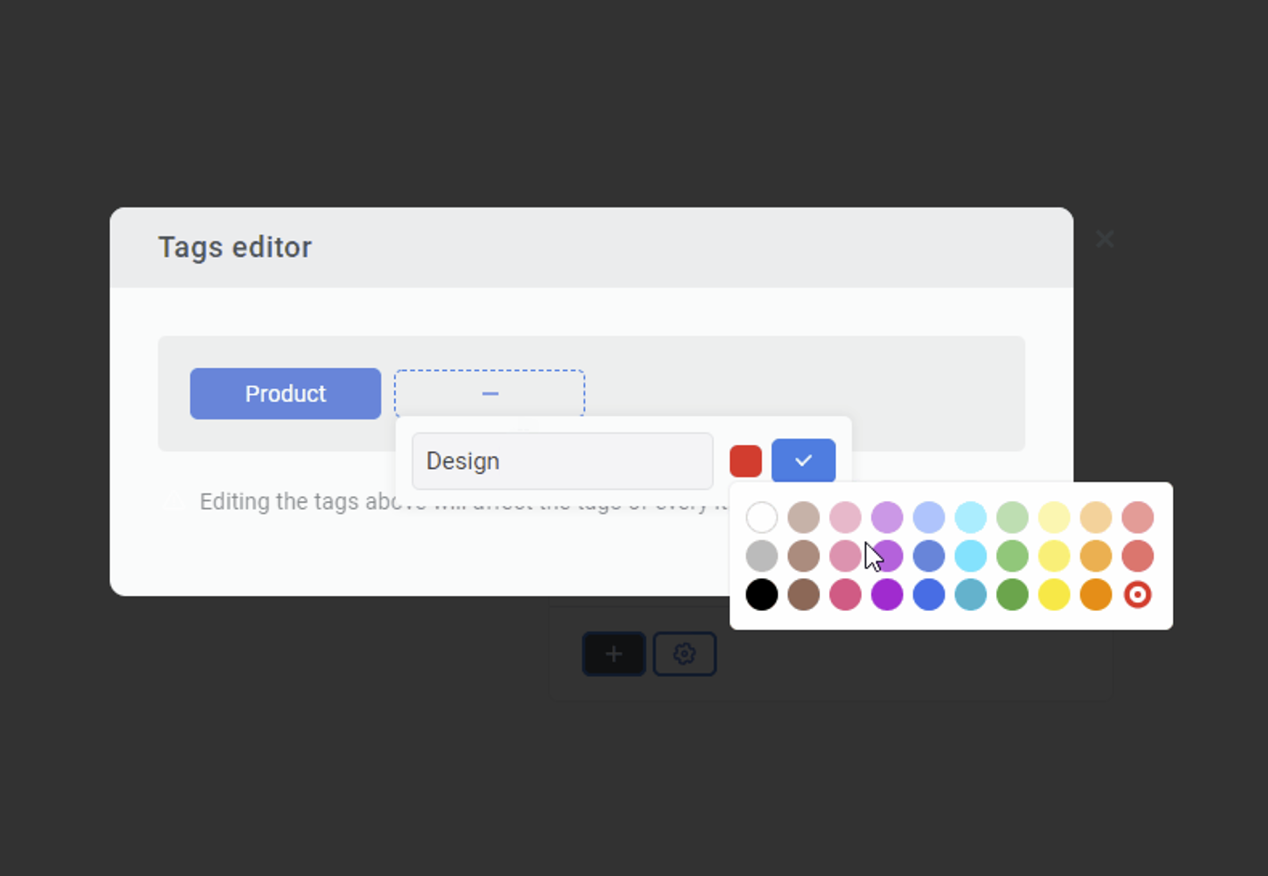Select the lightest pink swatch

(845, 517)
